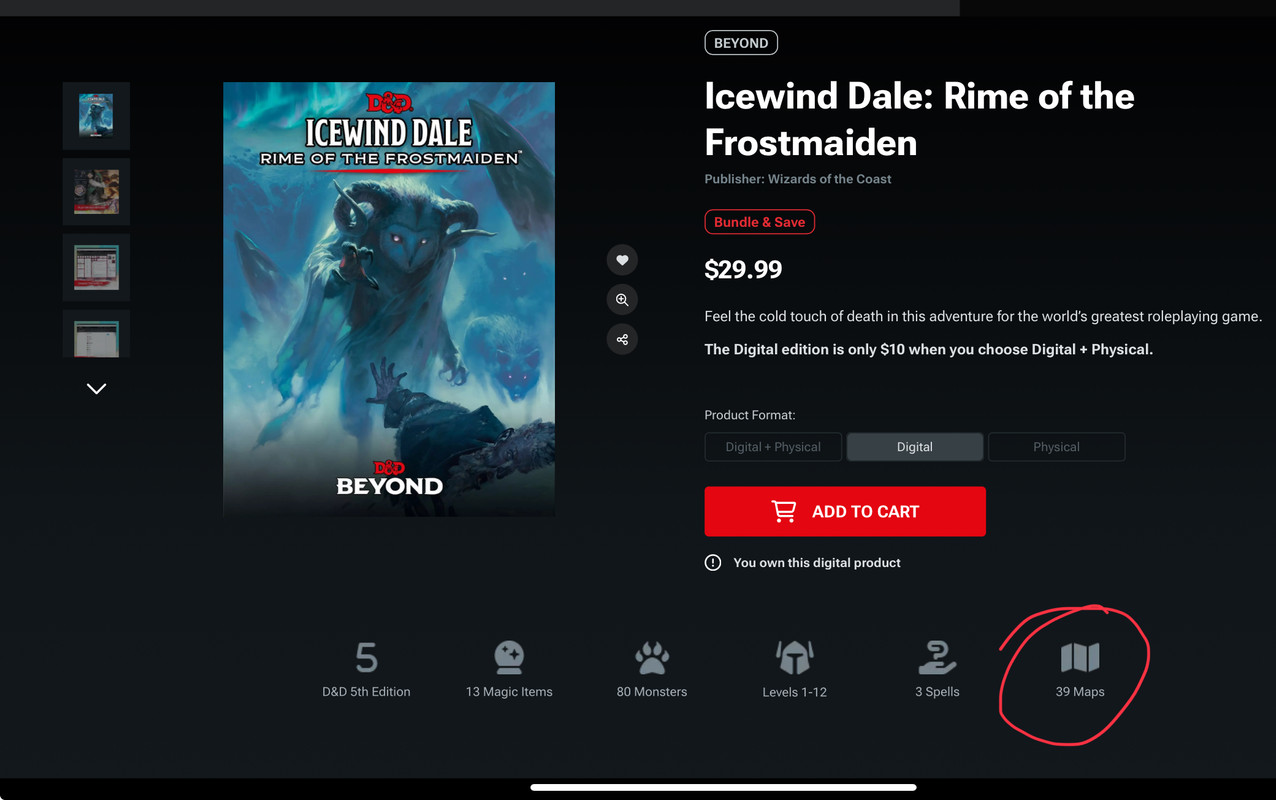
Task: Click the 39 Maps icon
Action: point(1080,658)
